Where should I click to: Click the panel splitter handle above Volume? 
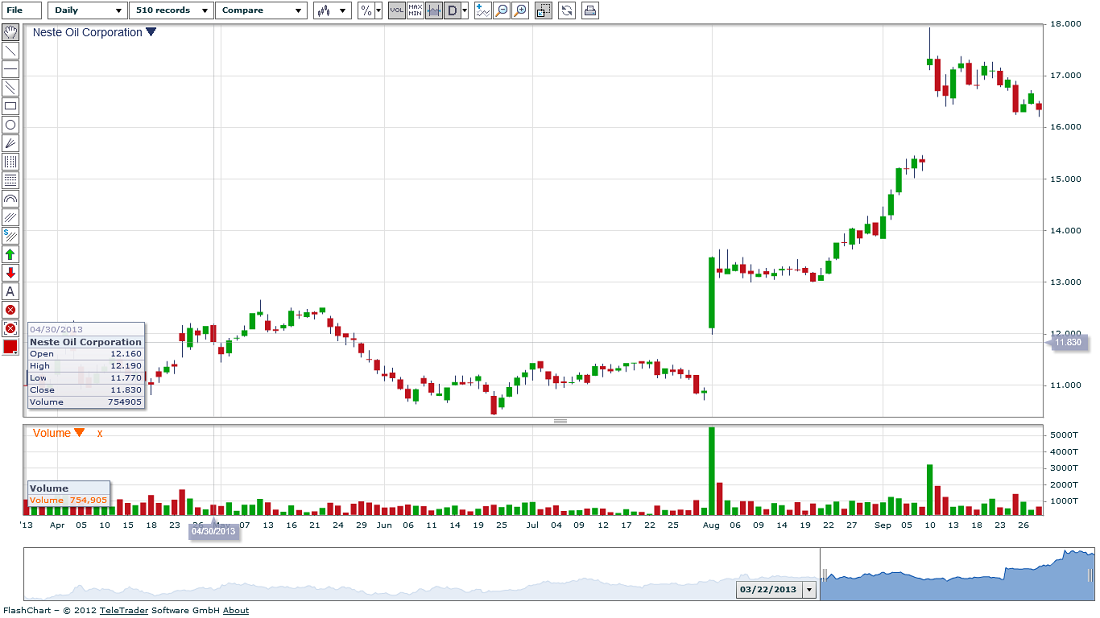click(x=560, y=421)
